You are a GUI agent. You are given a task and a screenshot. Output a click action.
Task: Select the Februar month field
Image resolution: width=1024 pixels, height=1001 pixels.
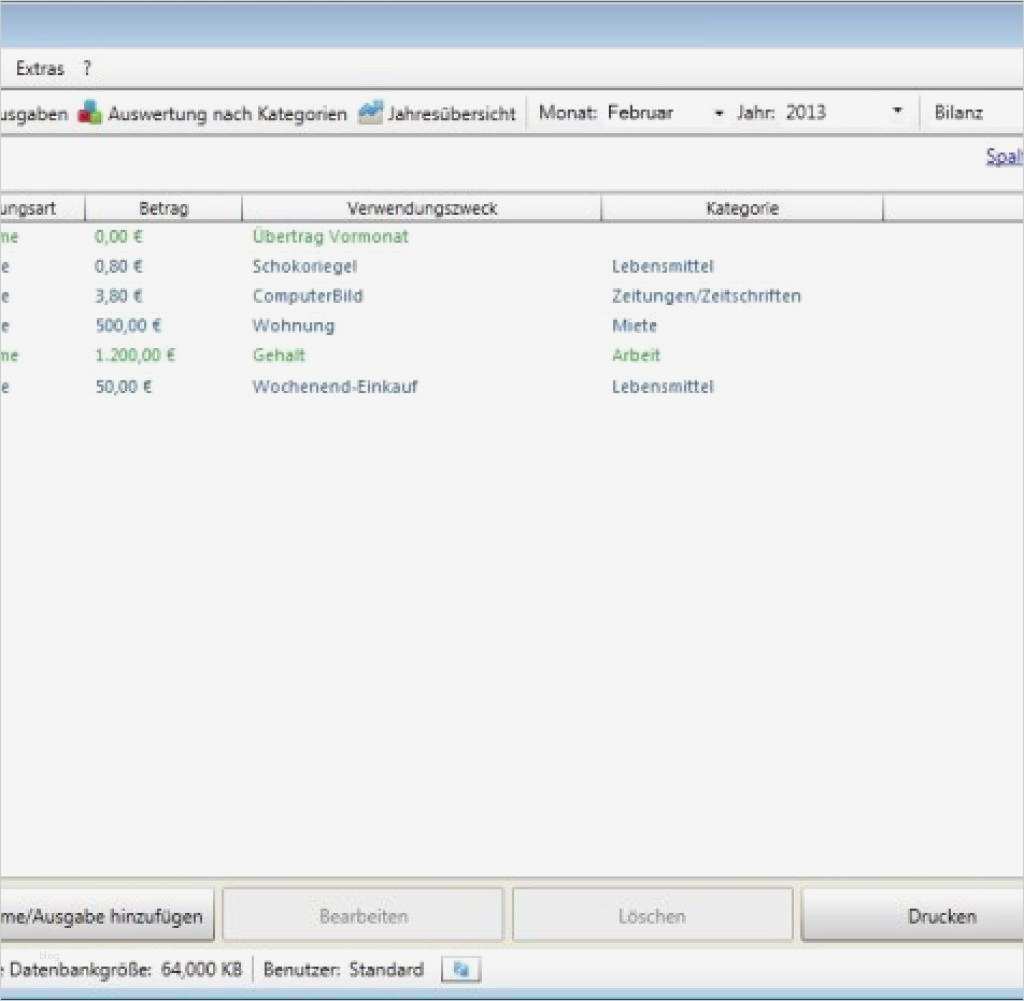pyautogui.click(x=640, y=112)
